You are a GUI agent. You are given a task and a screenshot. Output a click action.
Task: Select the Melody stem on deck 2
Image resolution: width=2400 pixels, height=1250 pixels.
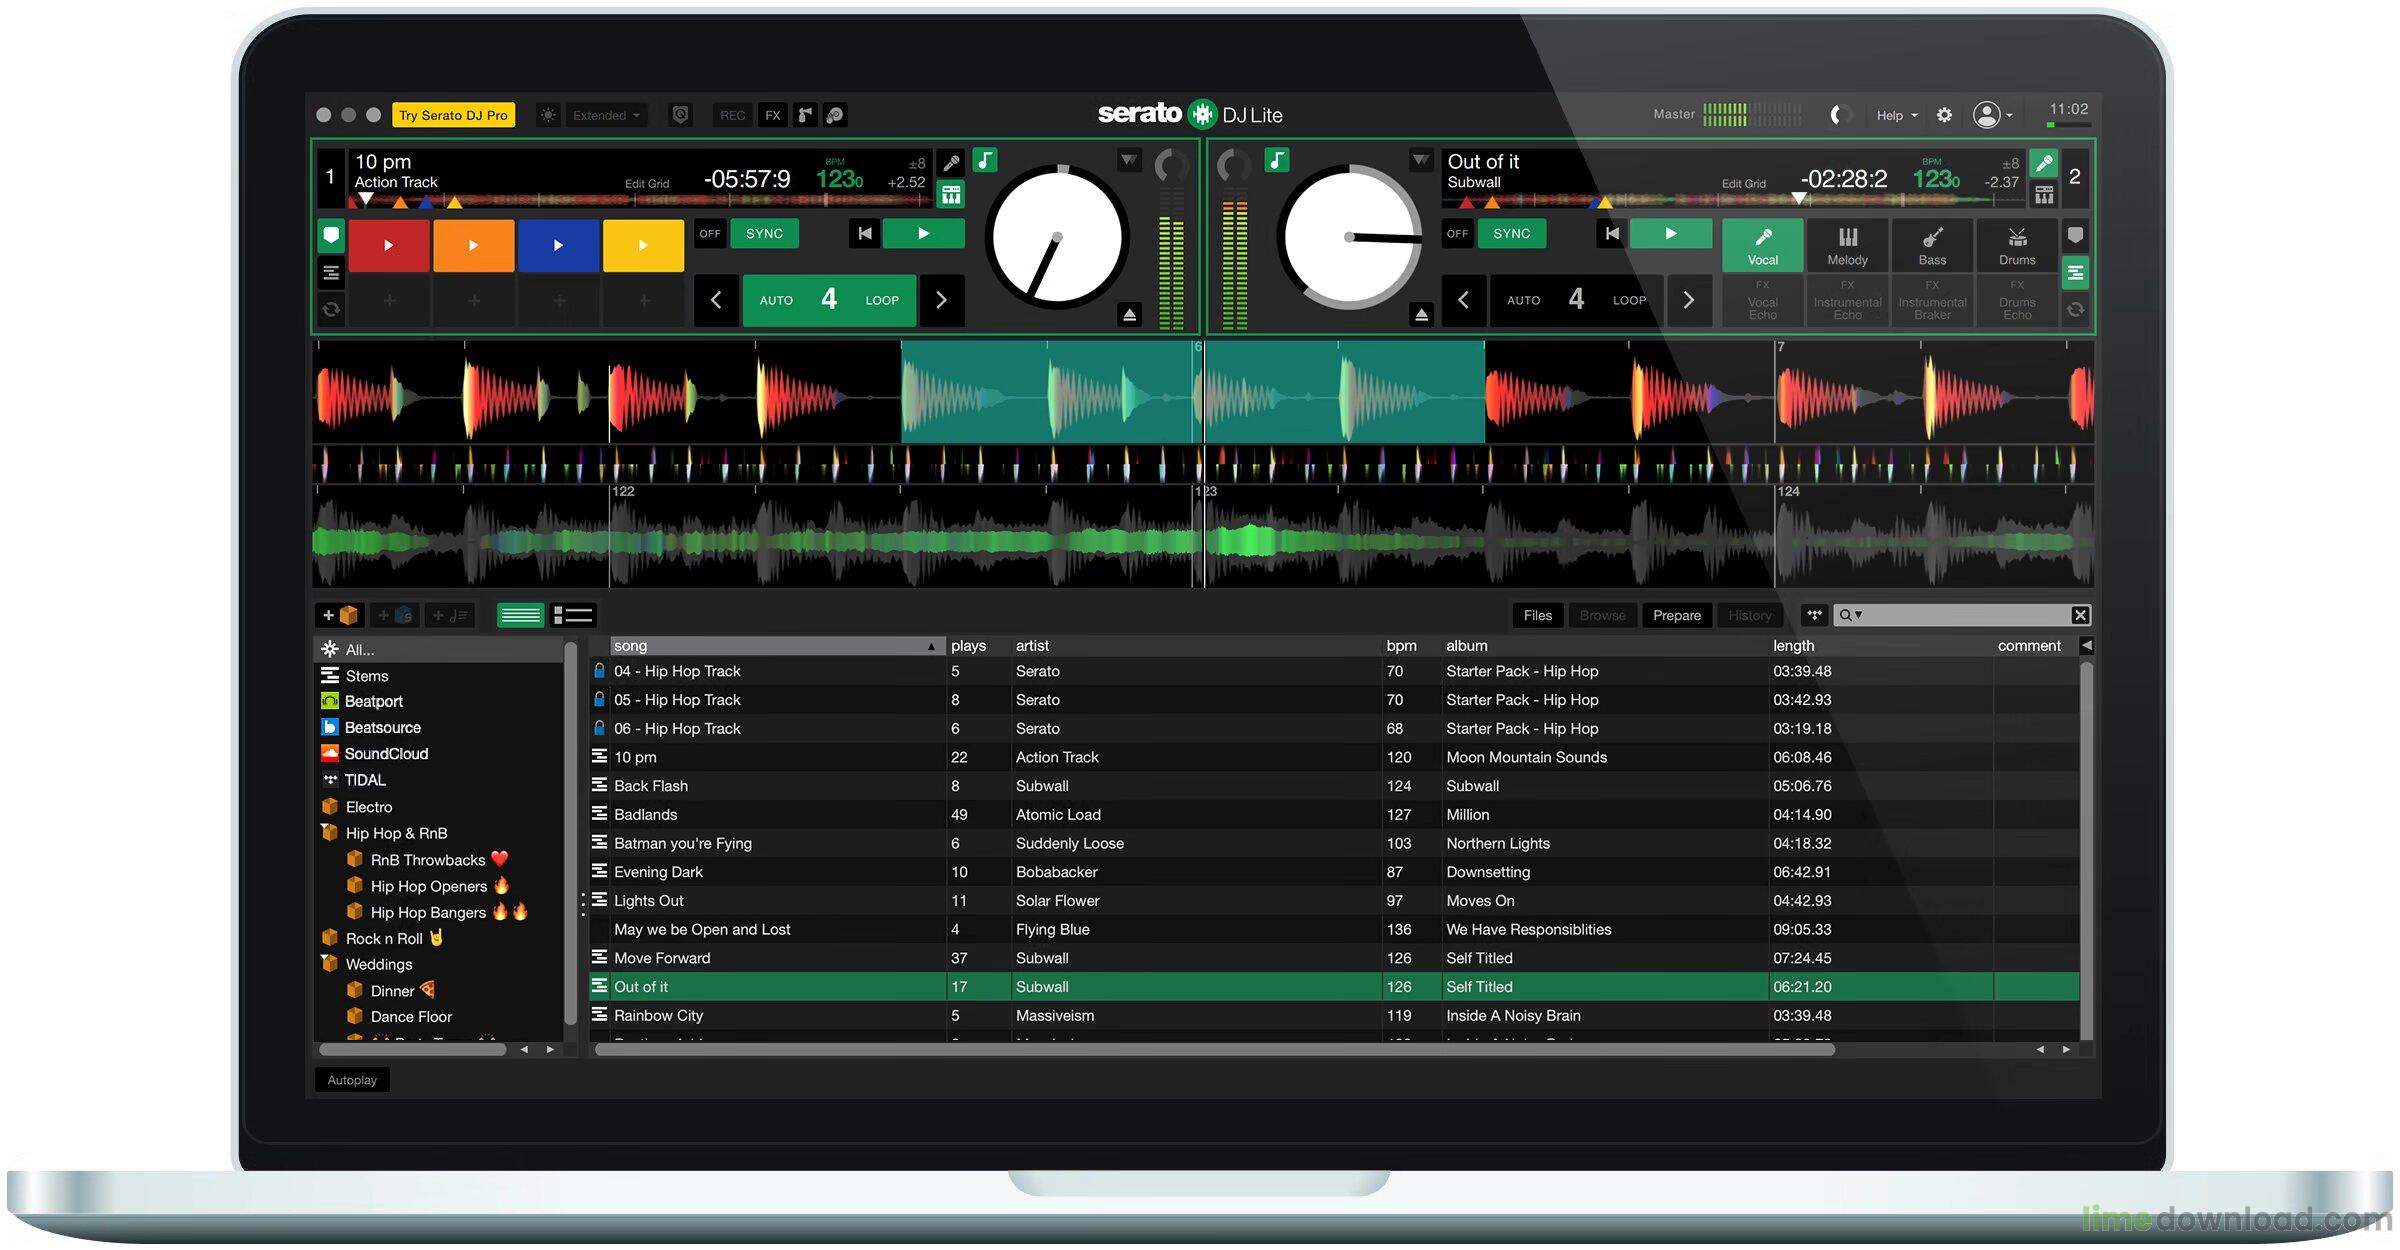click(x=1847, y=244)
